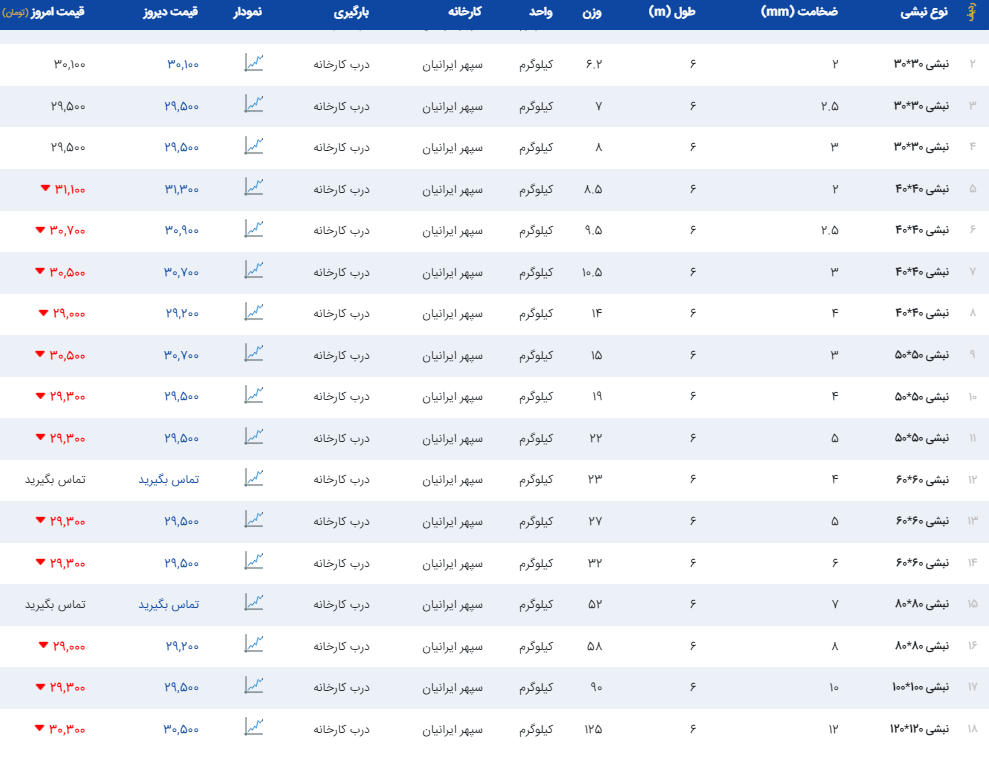Screen dimensions: 989x758
Task: Click yesterday's price 30,500 for نبشی 120*120
Action: (182, 729)
